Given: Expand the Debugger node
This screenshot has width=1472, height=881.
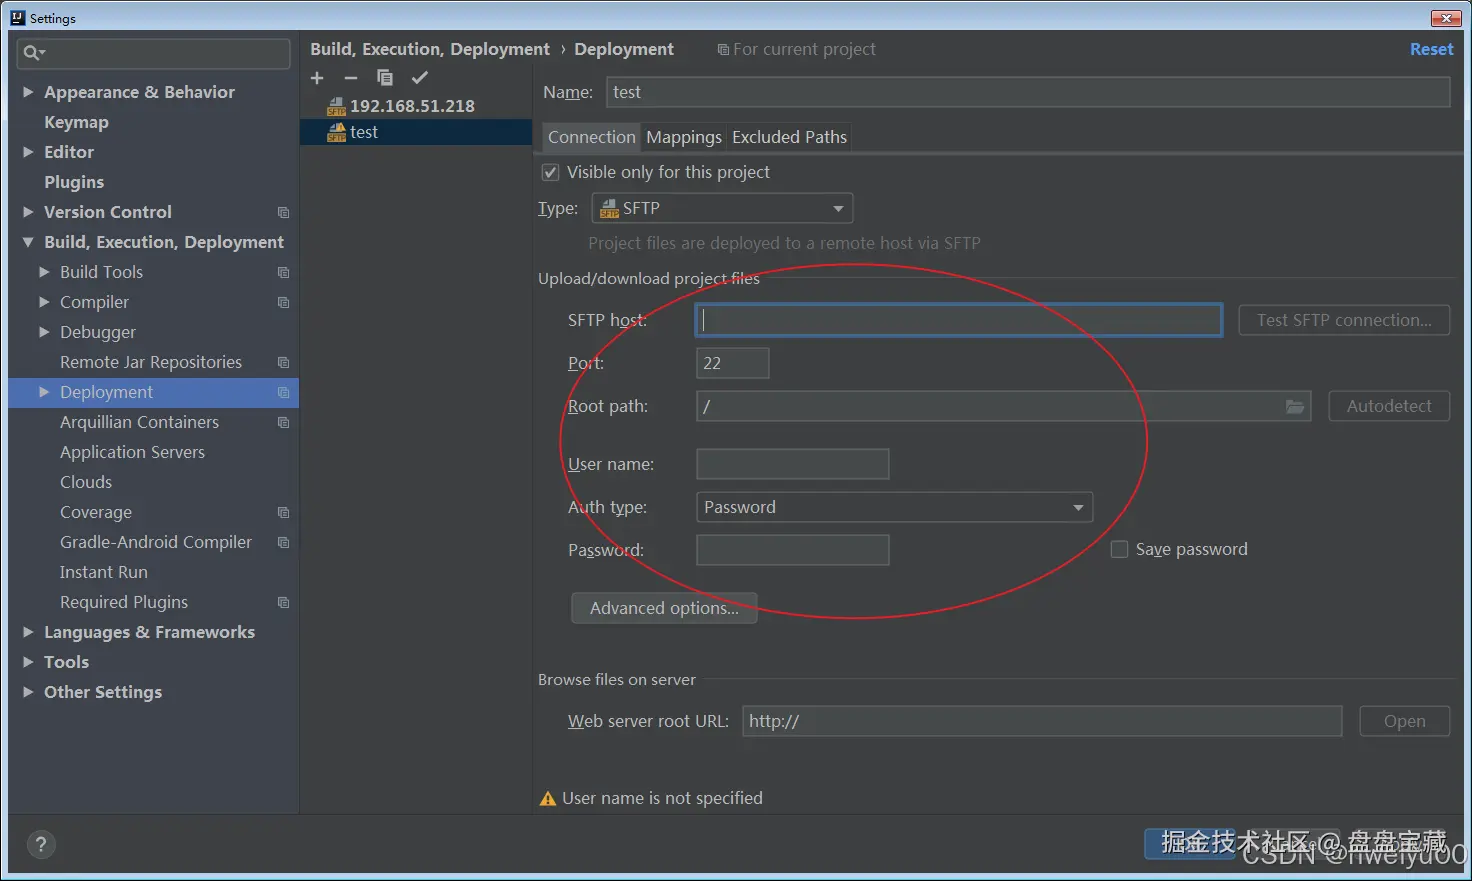Looking at the screenshot, I should [x=44, y=332].
